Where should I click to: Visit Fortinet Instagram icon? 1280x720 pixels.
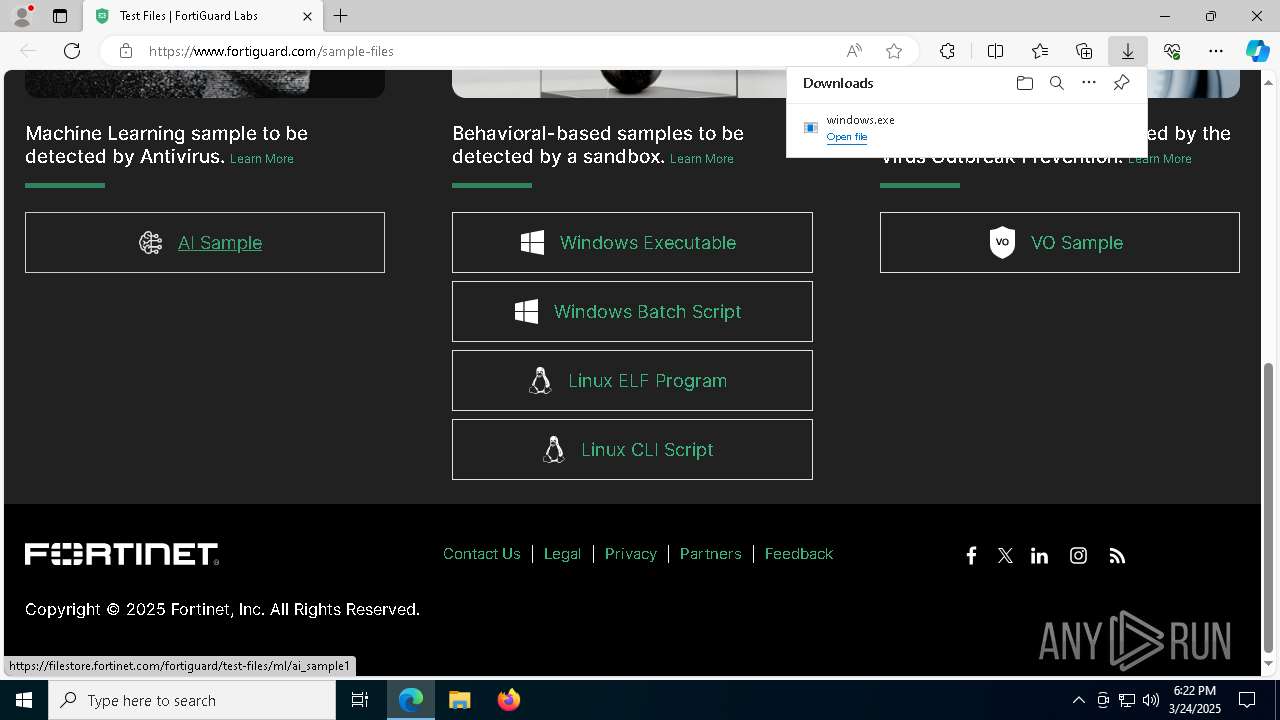1078,556
